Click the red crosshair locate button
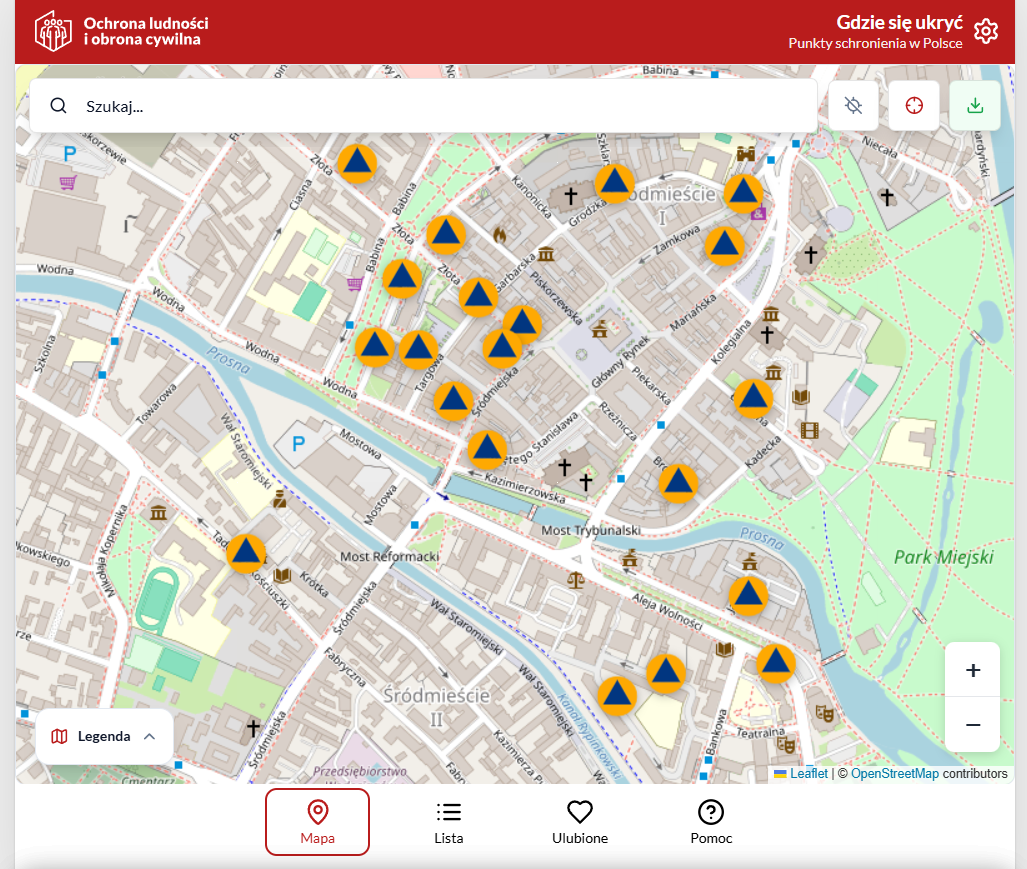The width and height of the screenshot is (1027, 869). 914,106
